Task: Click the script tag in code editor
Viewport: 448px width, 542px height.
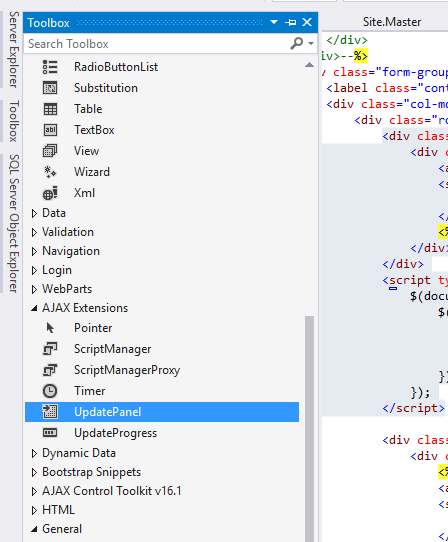Action: [x=410, y=280]
